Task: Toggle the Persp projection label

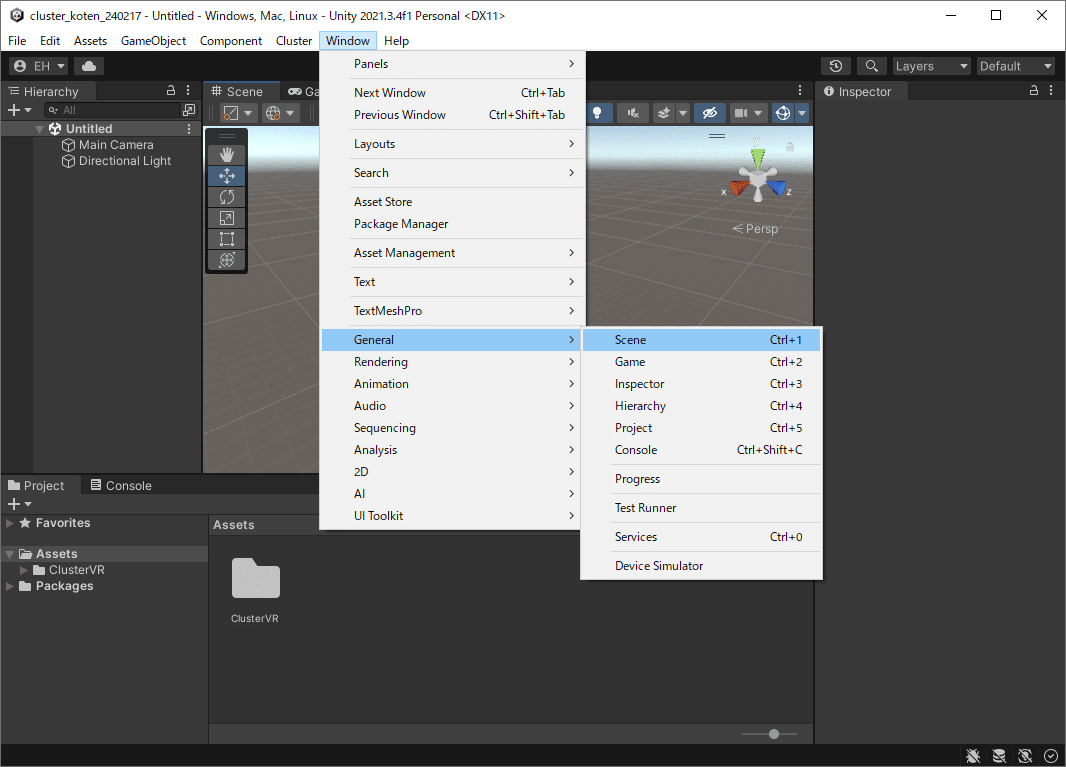Action: click(x=755, y=228)
